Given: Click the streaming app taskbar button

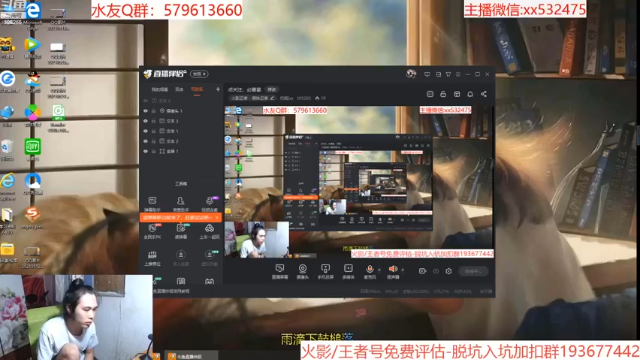Looking at the screenshot, I should click(191, 356).
